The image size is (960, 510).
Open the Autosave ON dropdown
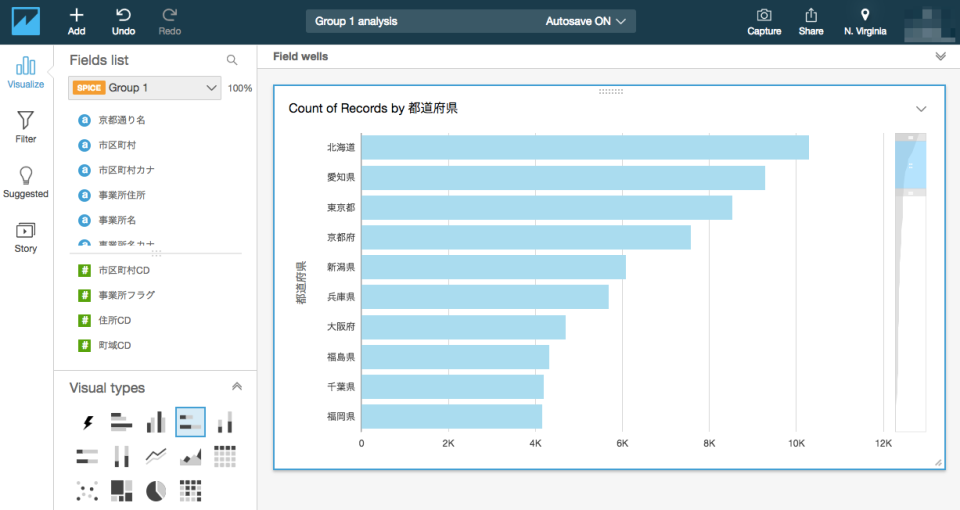click(585, 21)
